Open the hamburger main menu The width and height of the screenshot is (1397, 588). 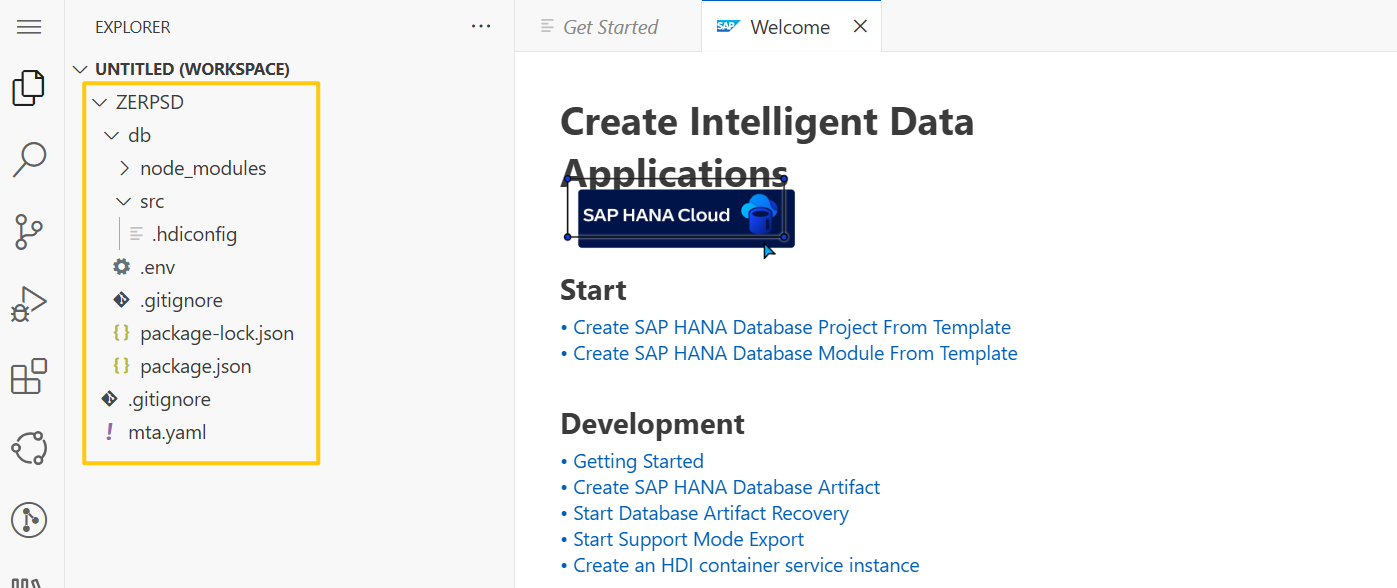[x=29, y=27]
